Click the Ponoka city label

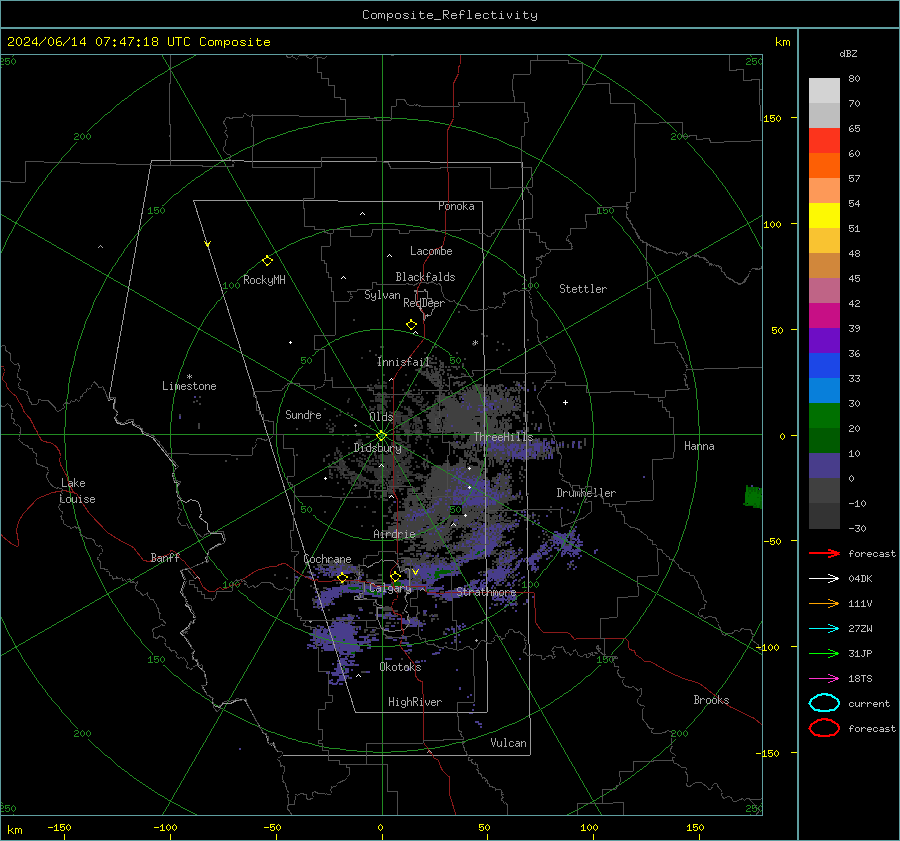pos(456,206)
